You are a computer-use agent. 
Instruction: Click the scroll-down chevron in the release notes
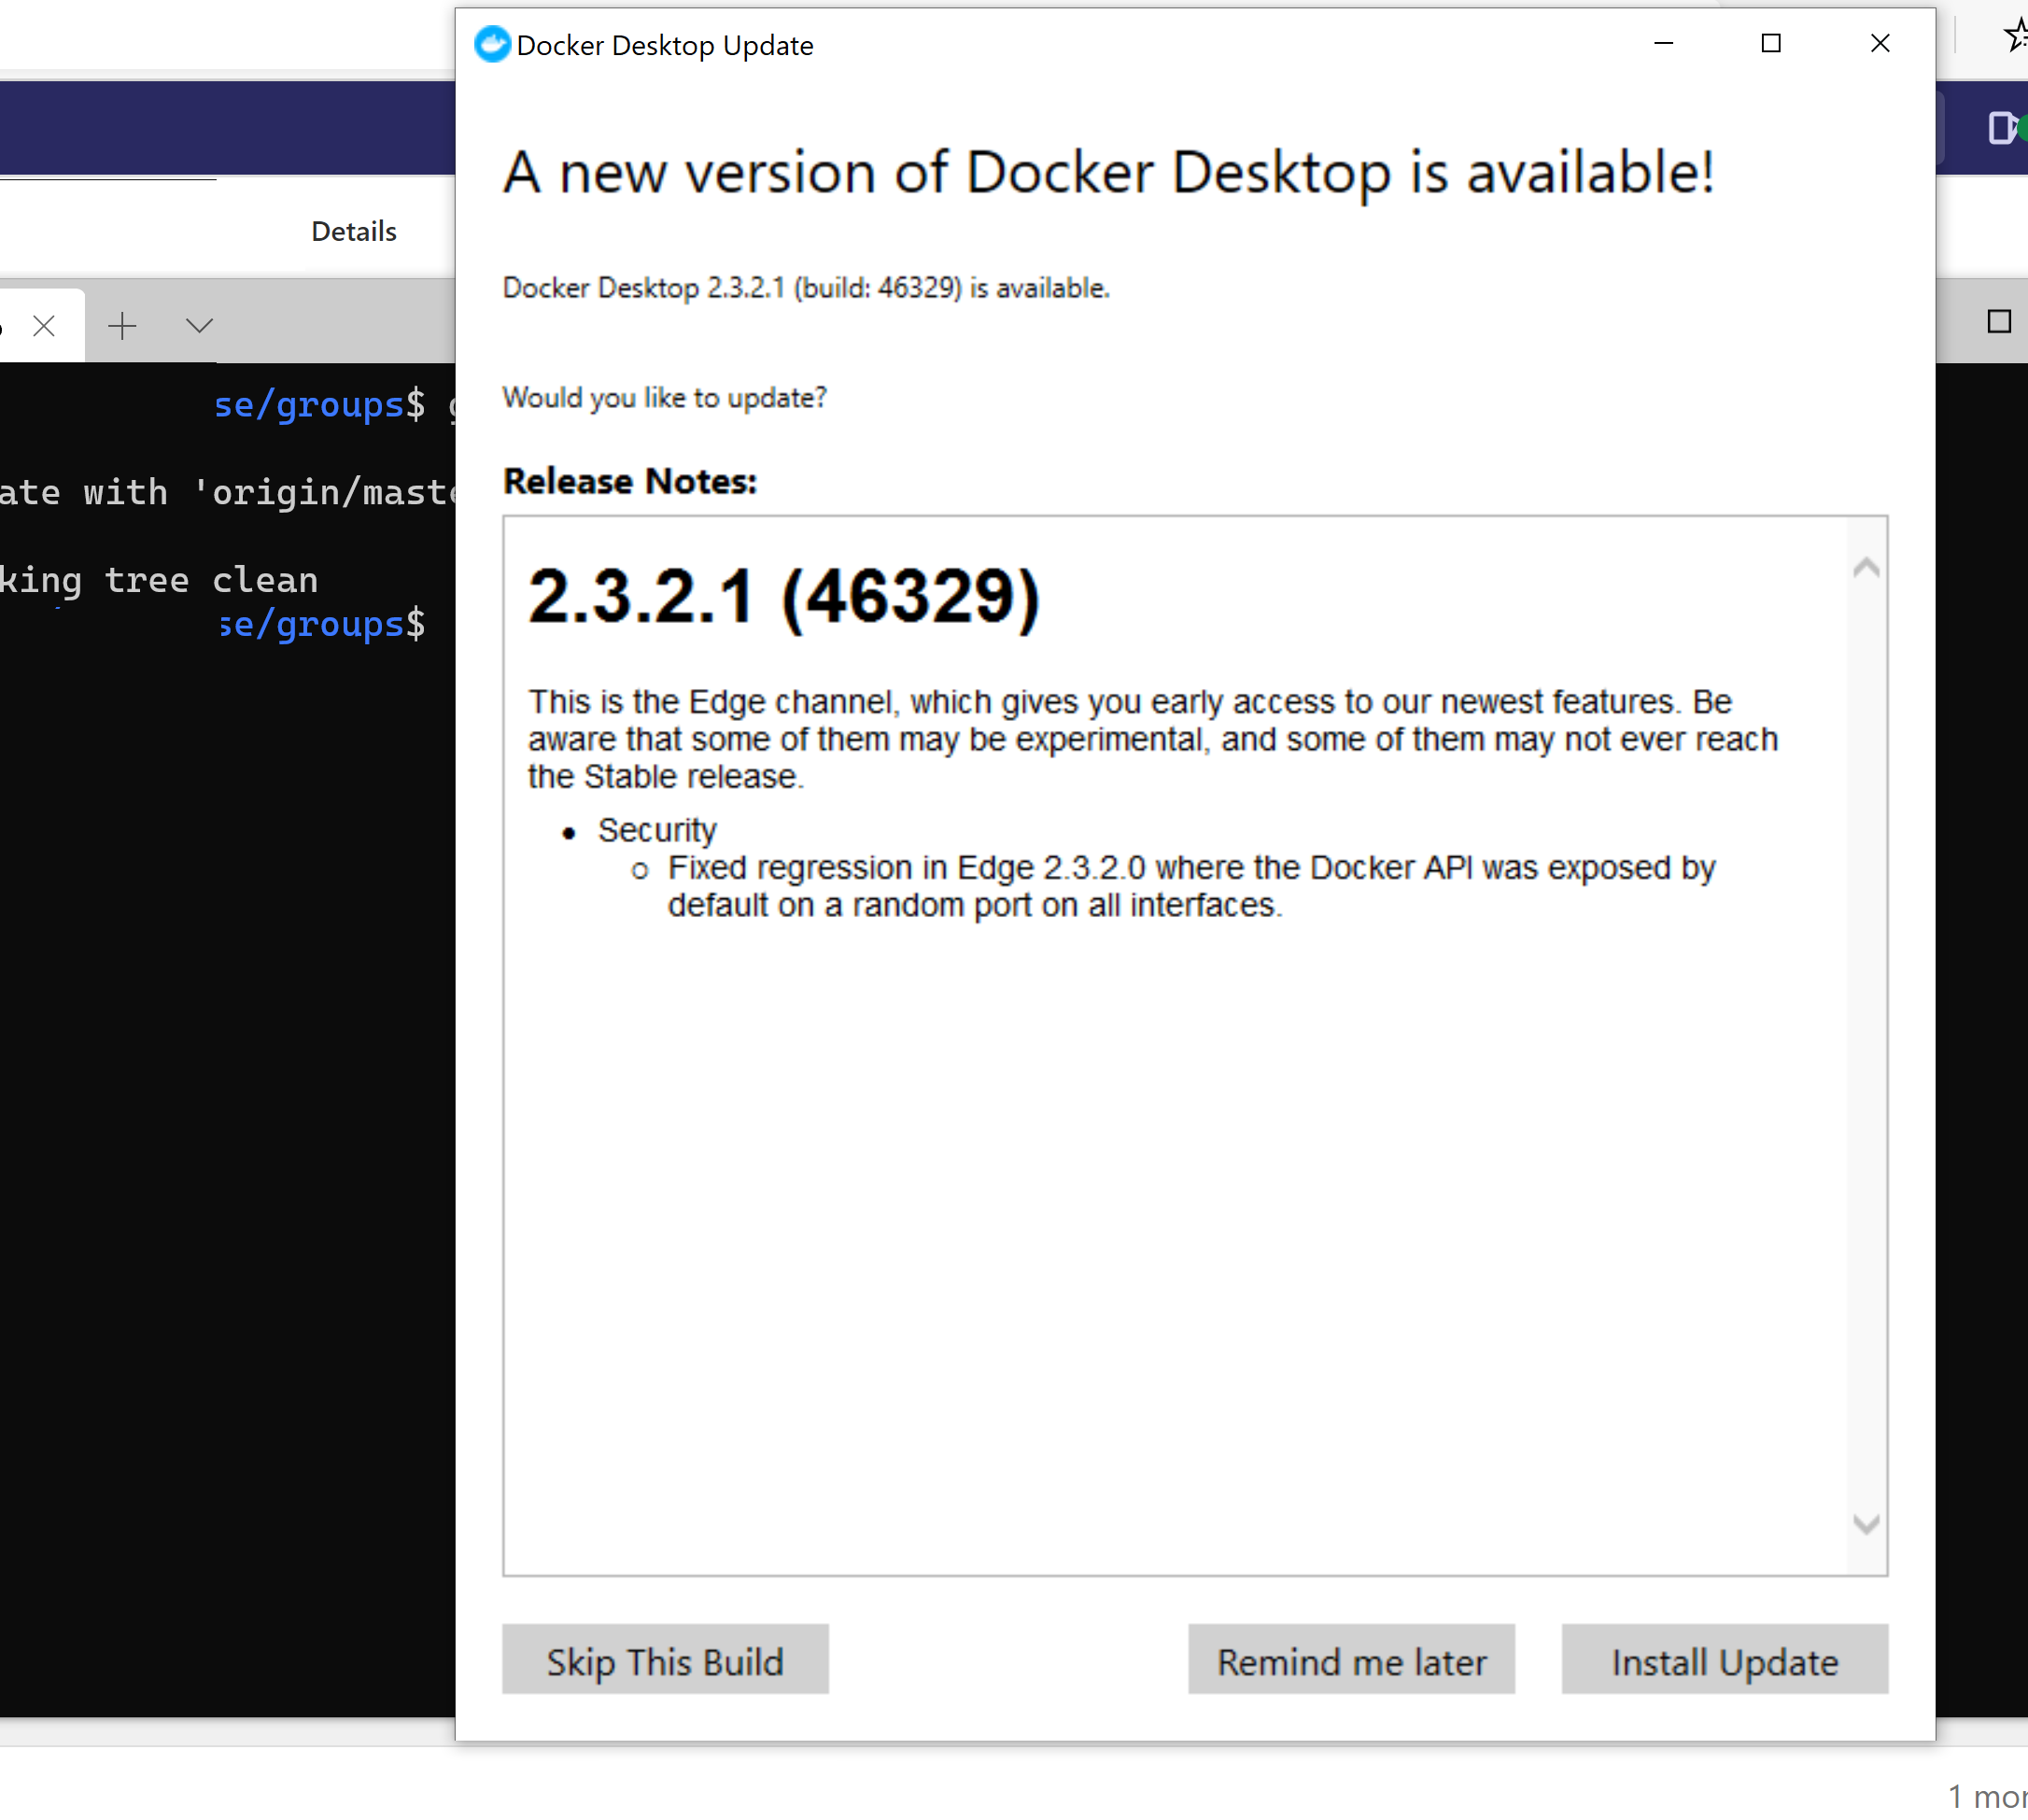tap(1865, 1526)
